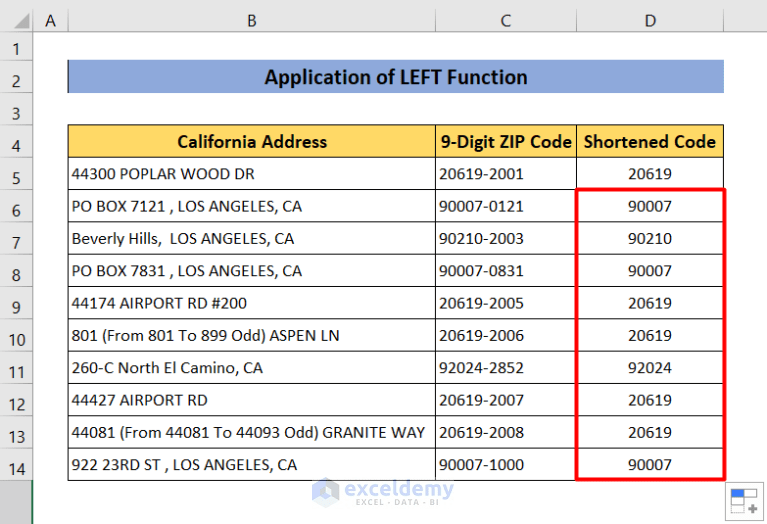This screenshot has width=767, height=524.
Task: Select column B header
Action: tap(251, 21)
